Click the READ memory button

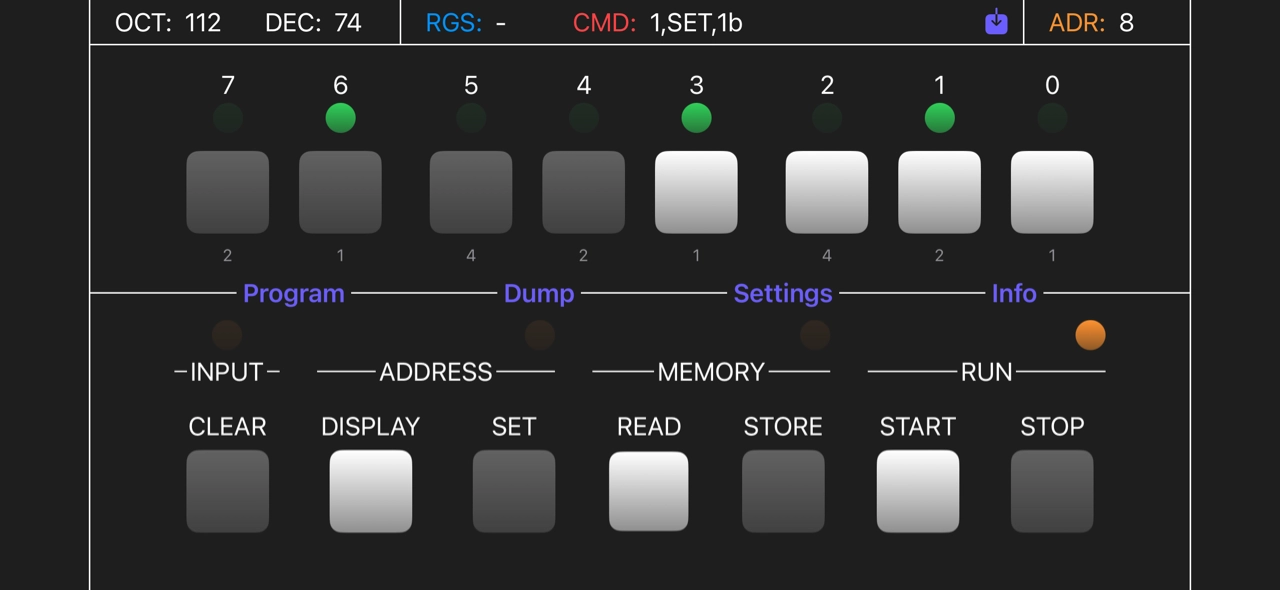coord(649,491)
